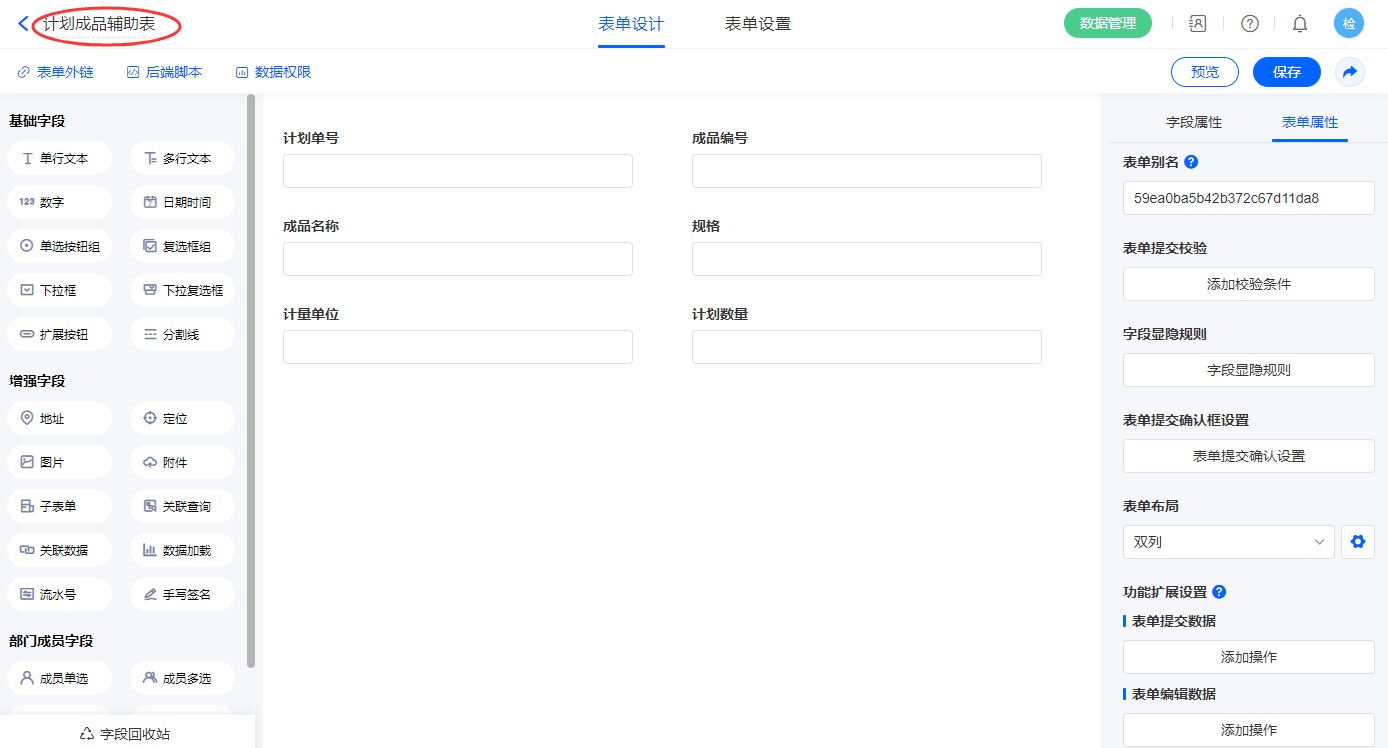Open 数据管理 green button
This screenshot has height=748, width=1388.
[1107, 23]
